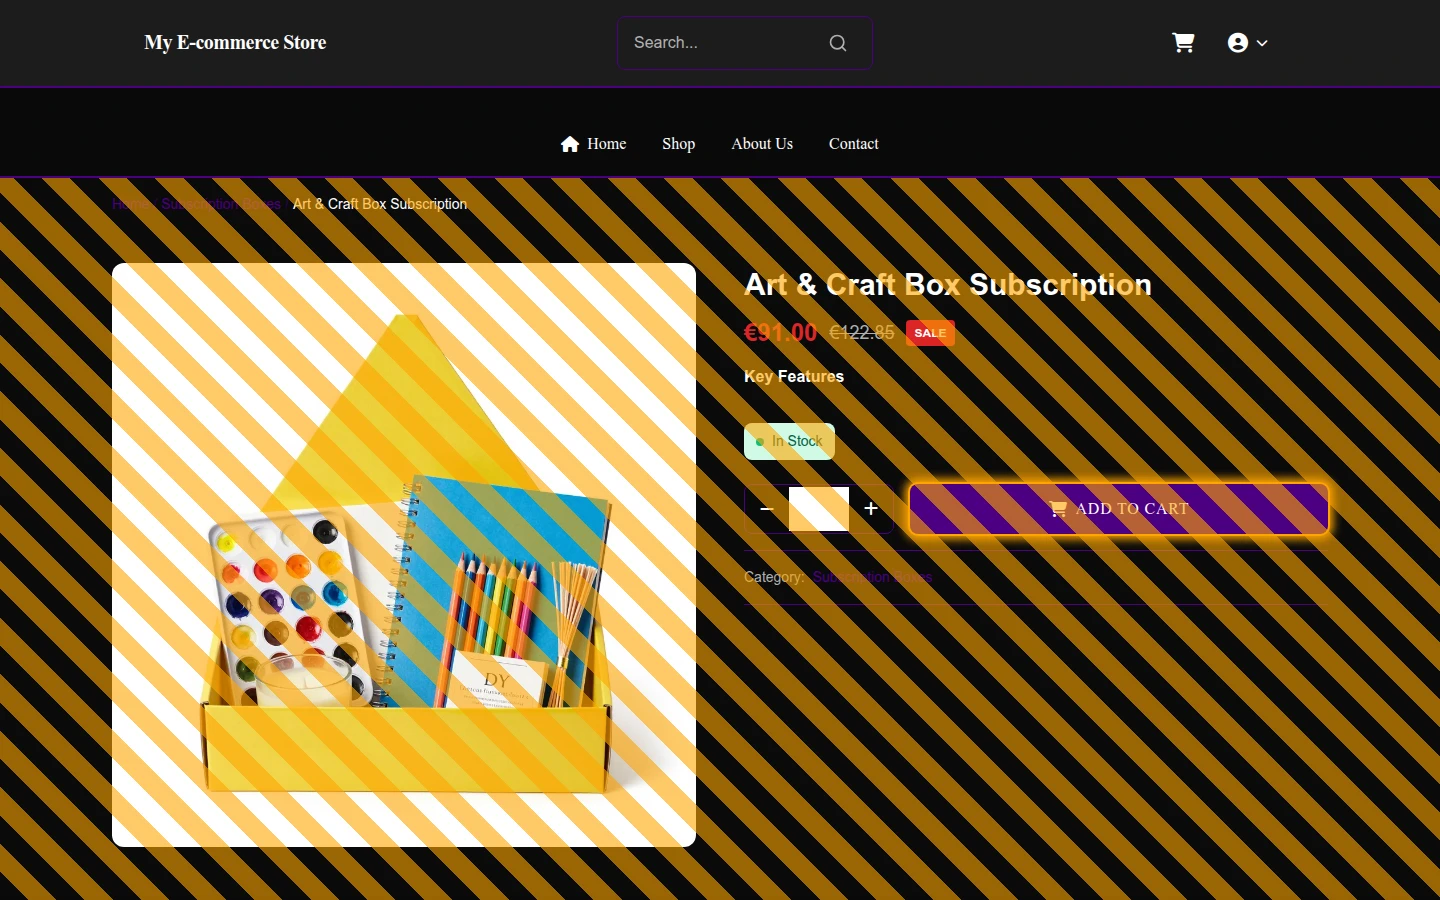Click the My E-commerce Store logo
The image size is (1440, 900).
(235, 43)
